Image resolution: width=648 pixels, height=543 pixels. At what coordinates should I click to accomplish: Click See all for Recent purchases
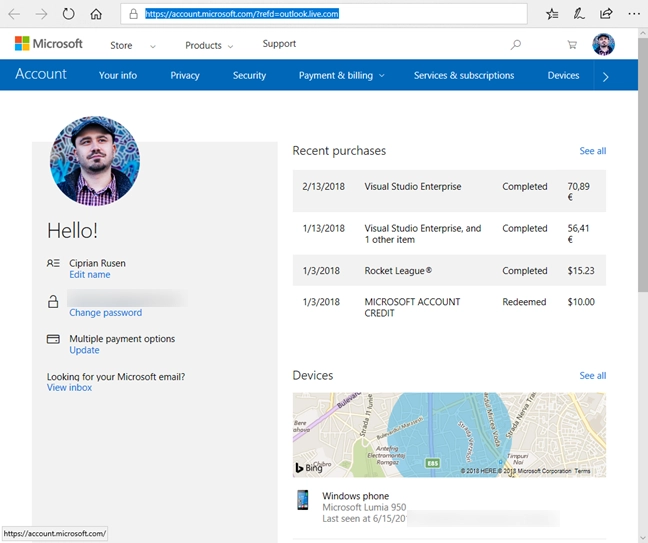tap(593, 151)
